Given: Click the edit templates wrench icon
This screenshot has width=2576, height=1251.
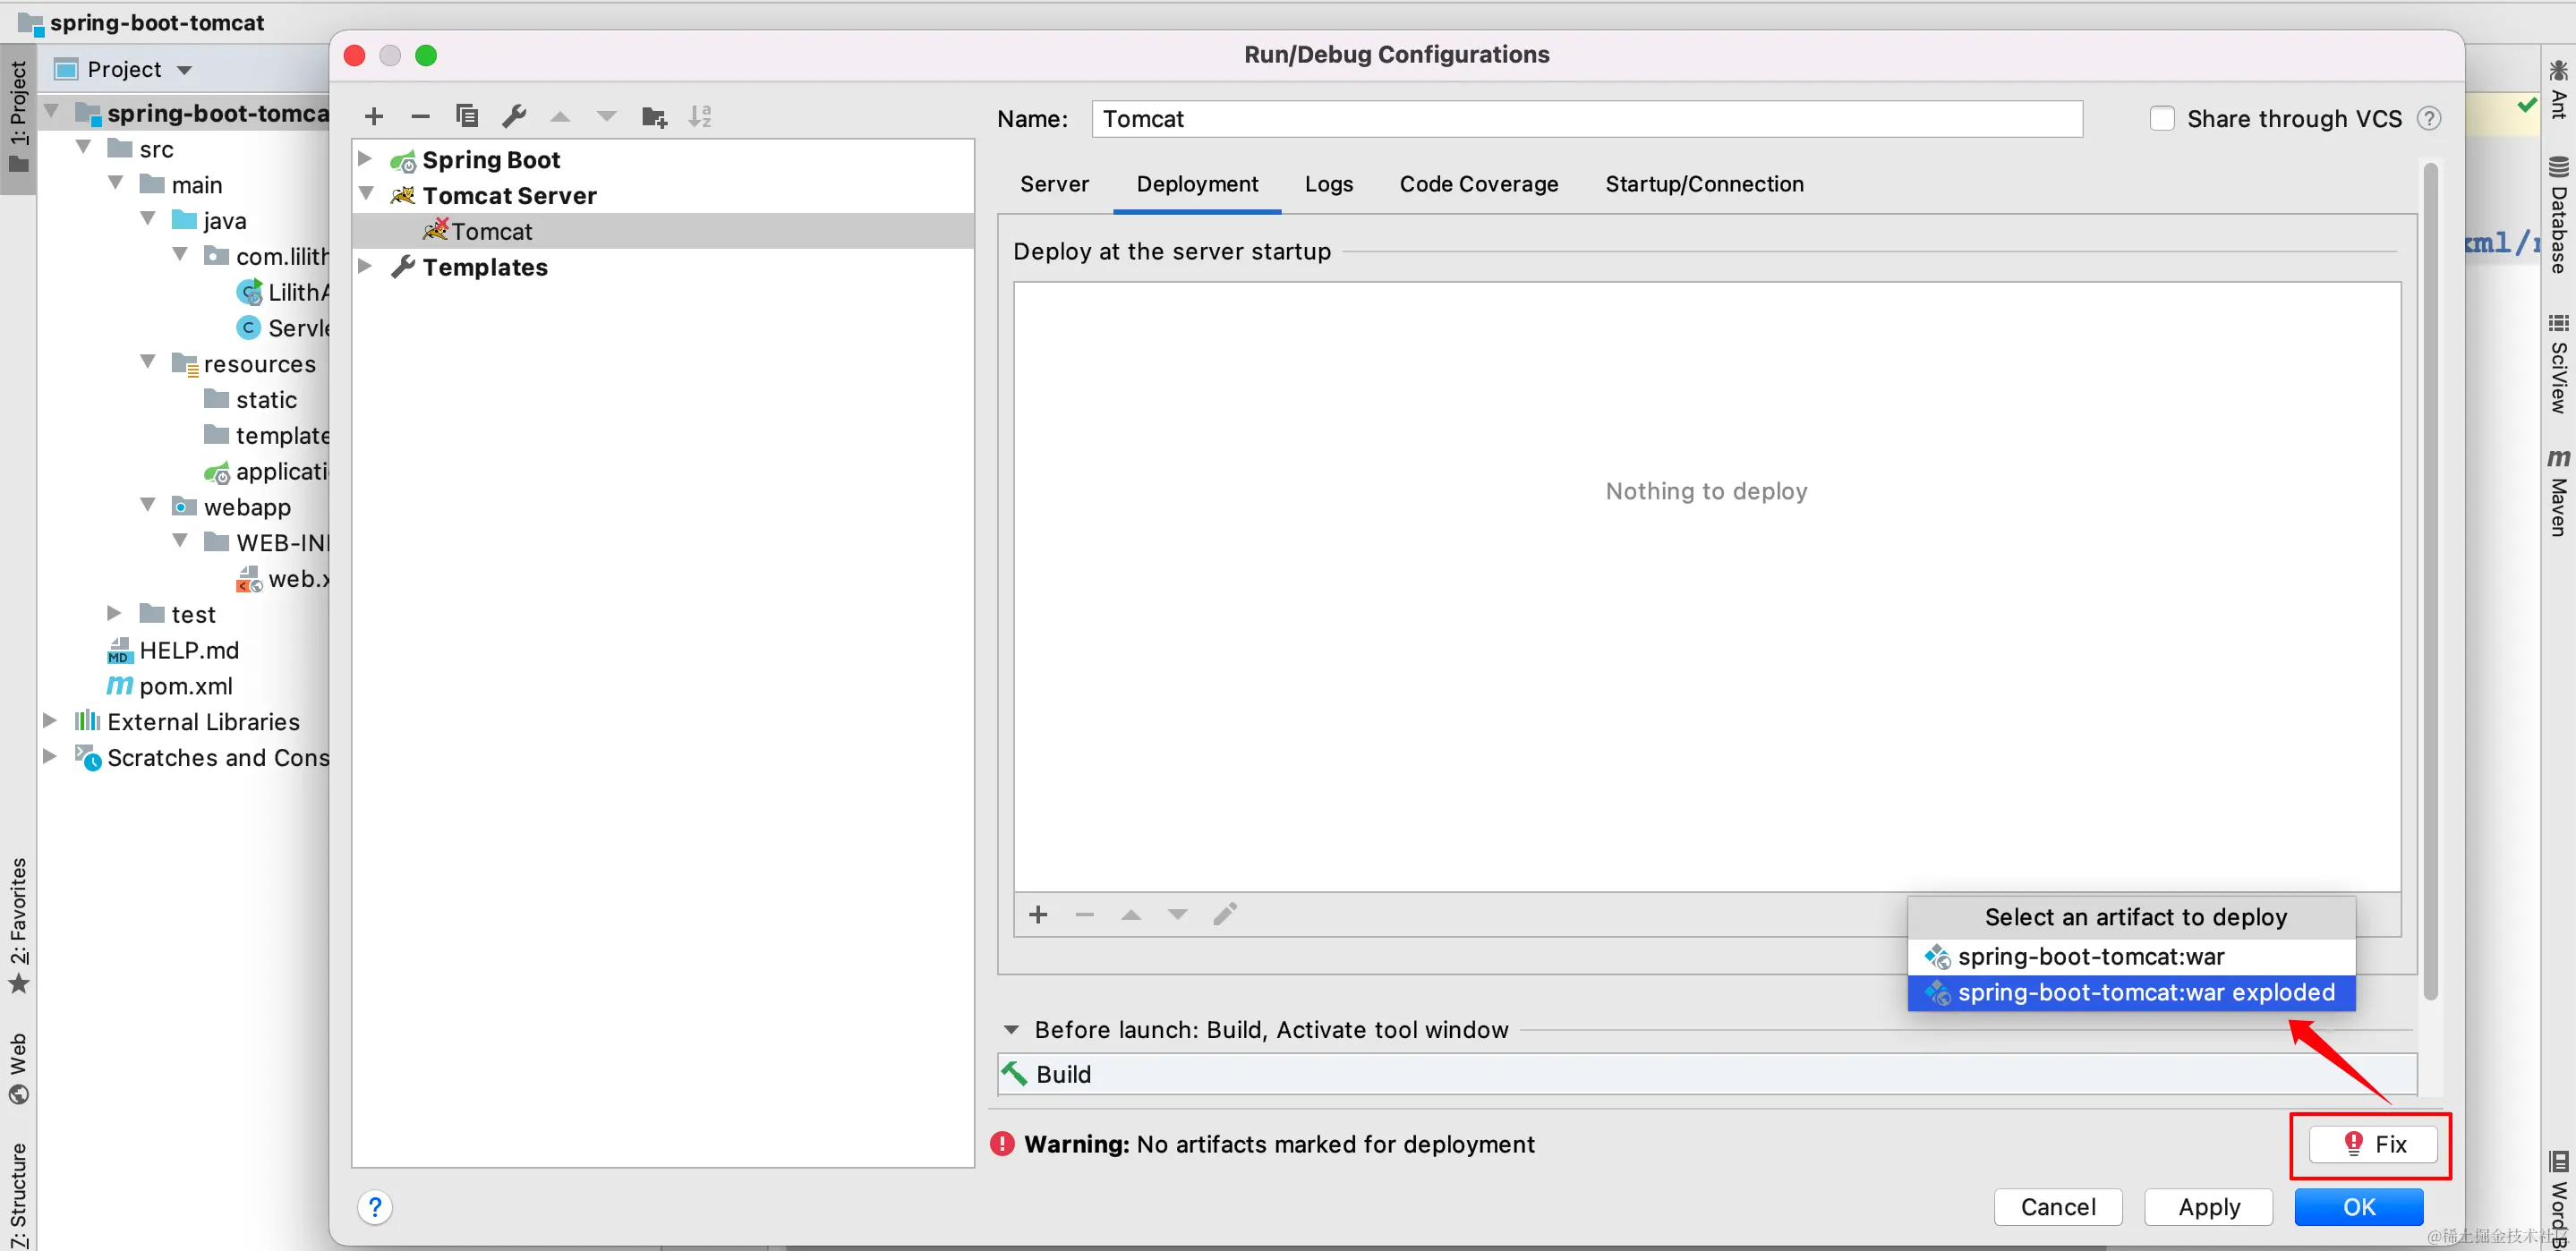Looking at the screenshot, I should (x=514, y=117).
